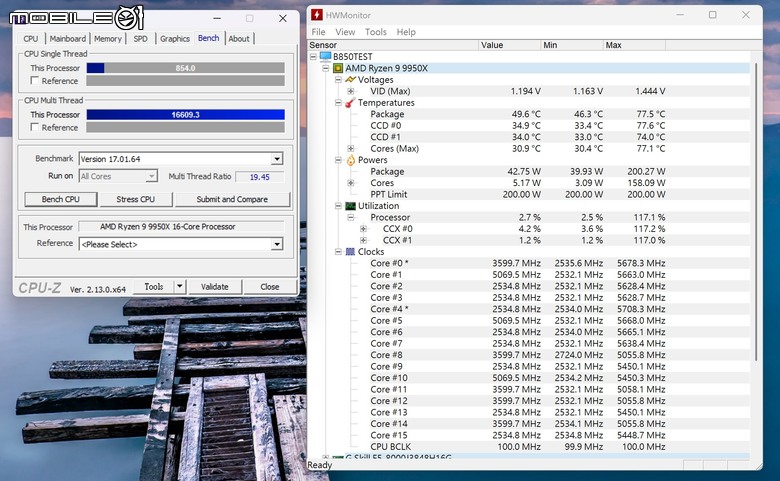Screen dimensions: 780x481
Task: Open the Reference processor Please Select dropdown
Action: tap(277, 244)
